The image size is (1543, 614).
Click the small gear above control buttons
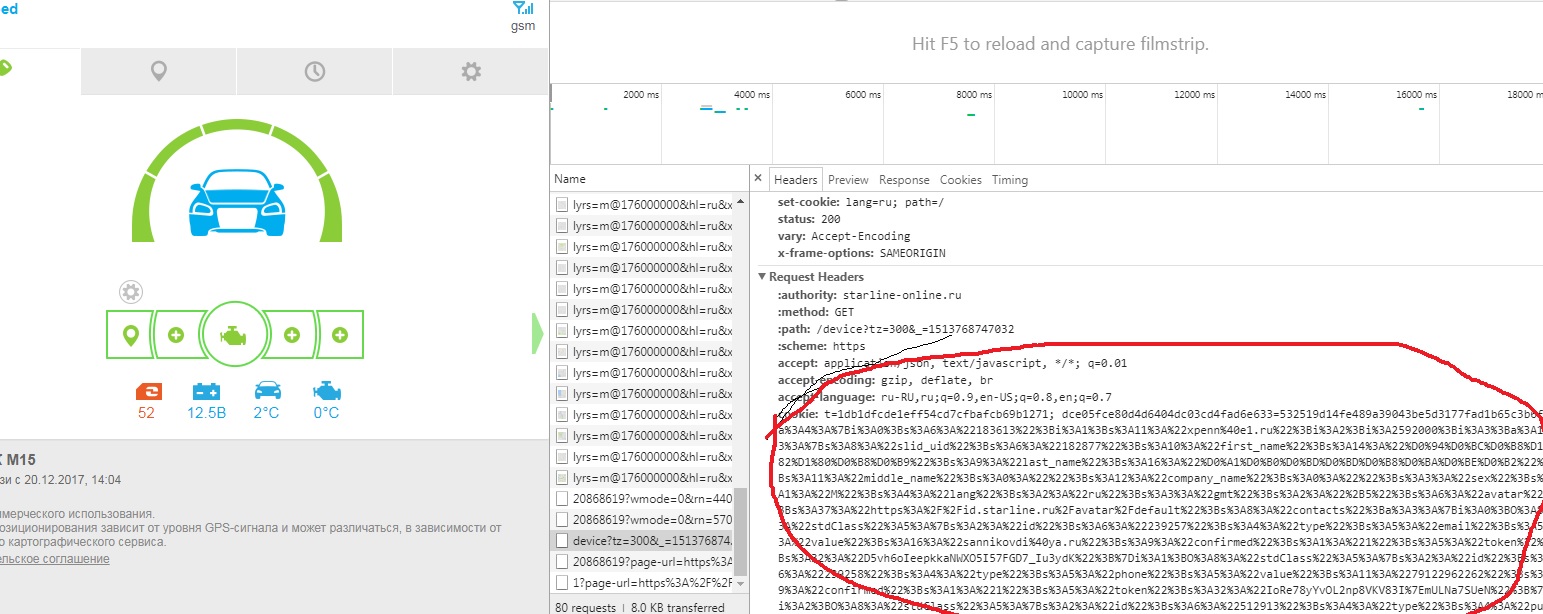coord(130,292)
